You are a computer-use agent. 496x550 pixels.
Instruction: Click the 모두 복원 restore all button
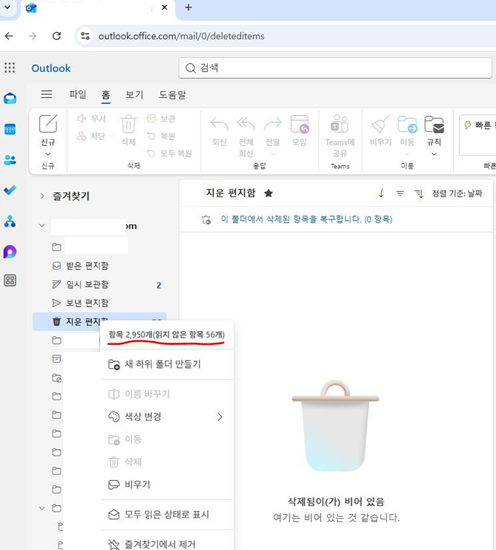tap(169, 153)
